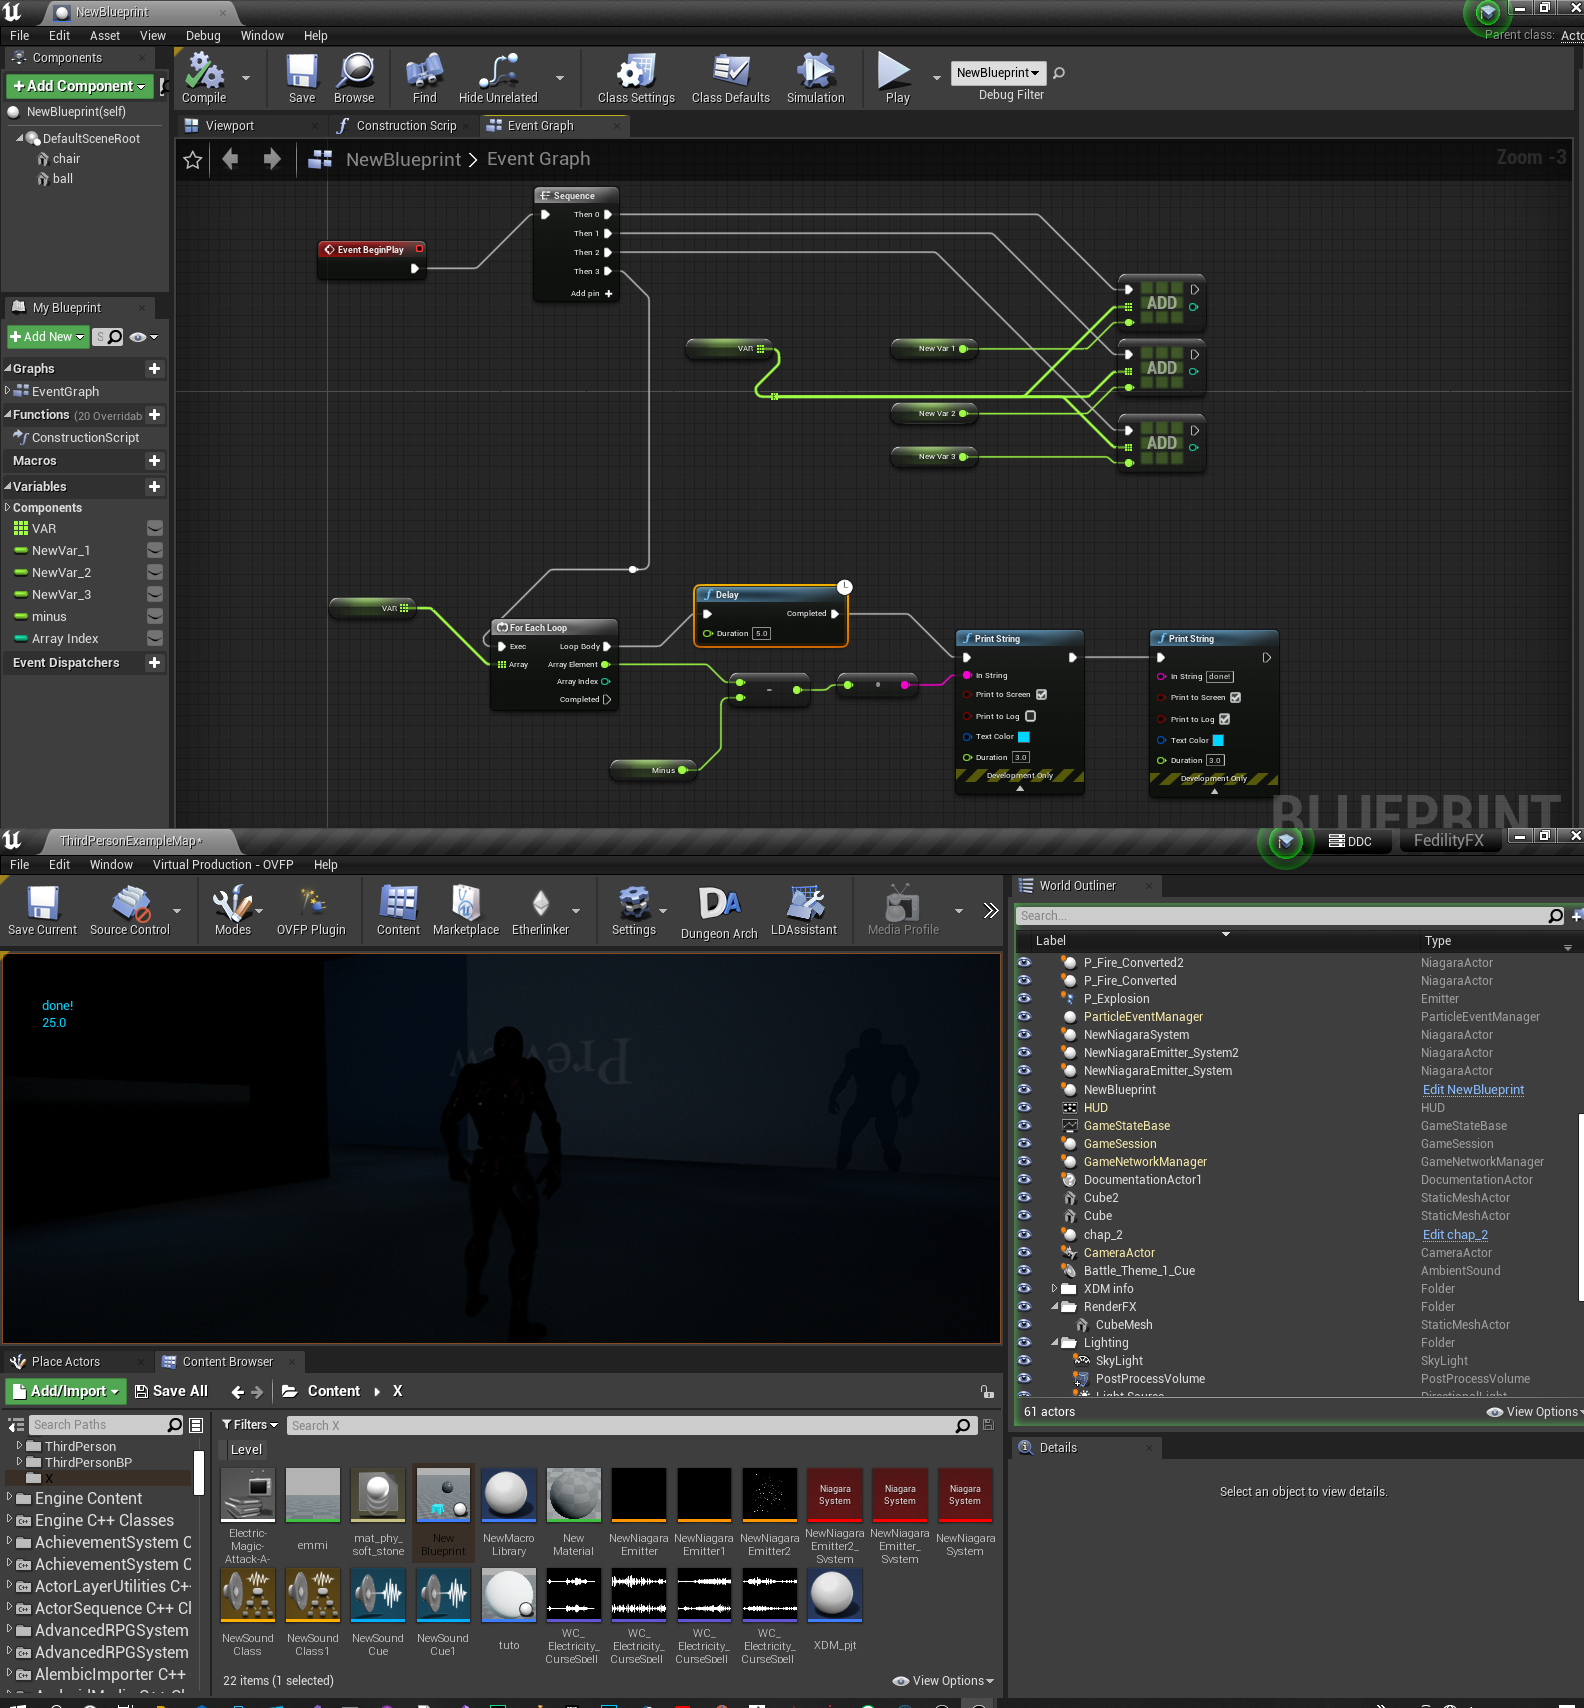Favorite the graph with star icon
The image size is (1584, 1708).
pos(193,160)
